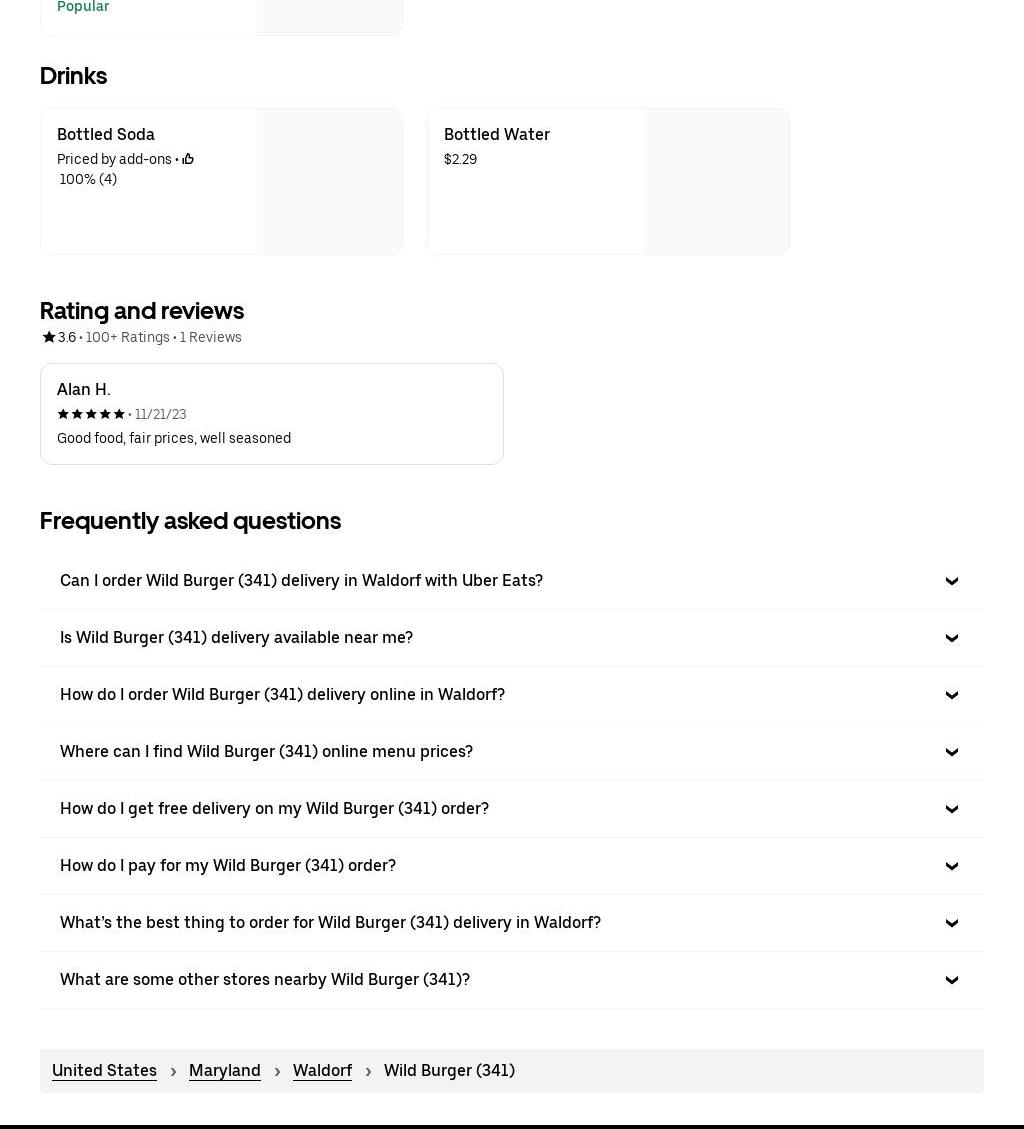Open Alan H.'s review card
Viewport: 1024px width, 1129px height.
coord(271,414)
